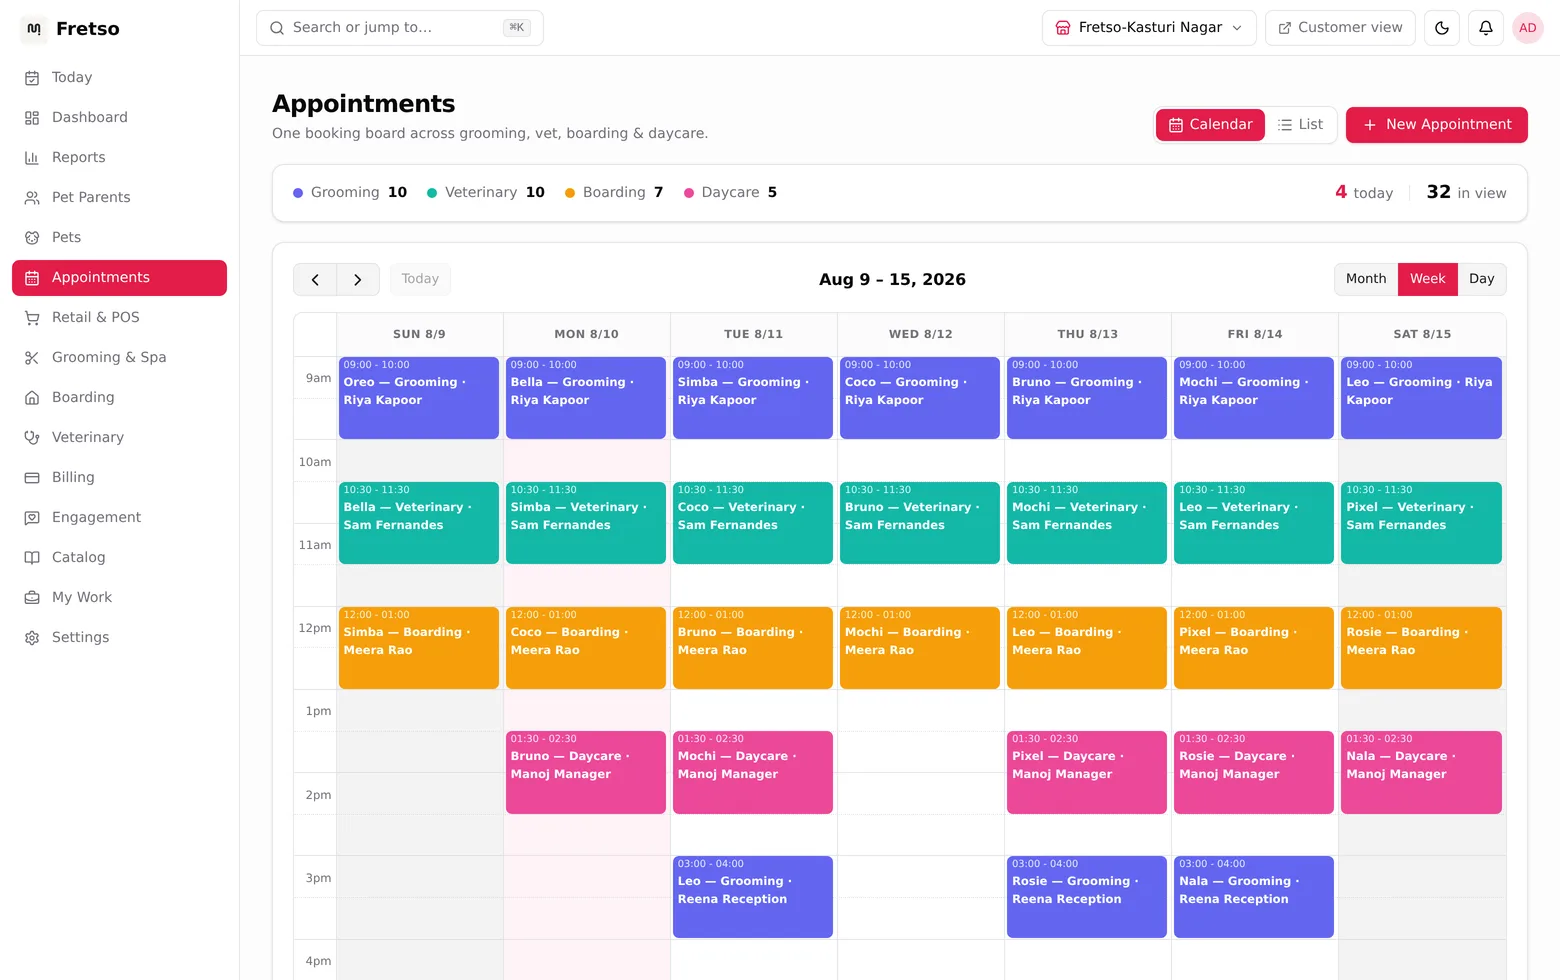
Task: Click the Billing card icon
Action: coord(32,477)
